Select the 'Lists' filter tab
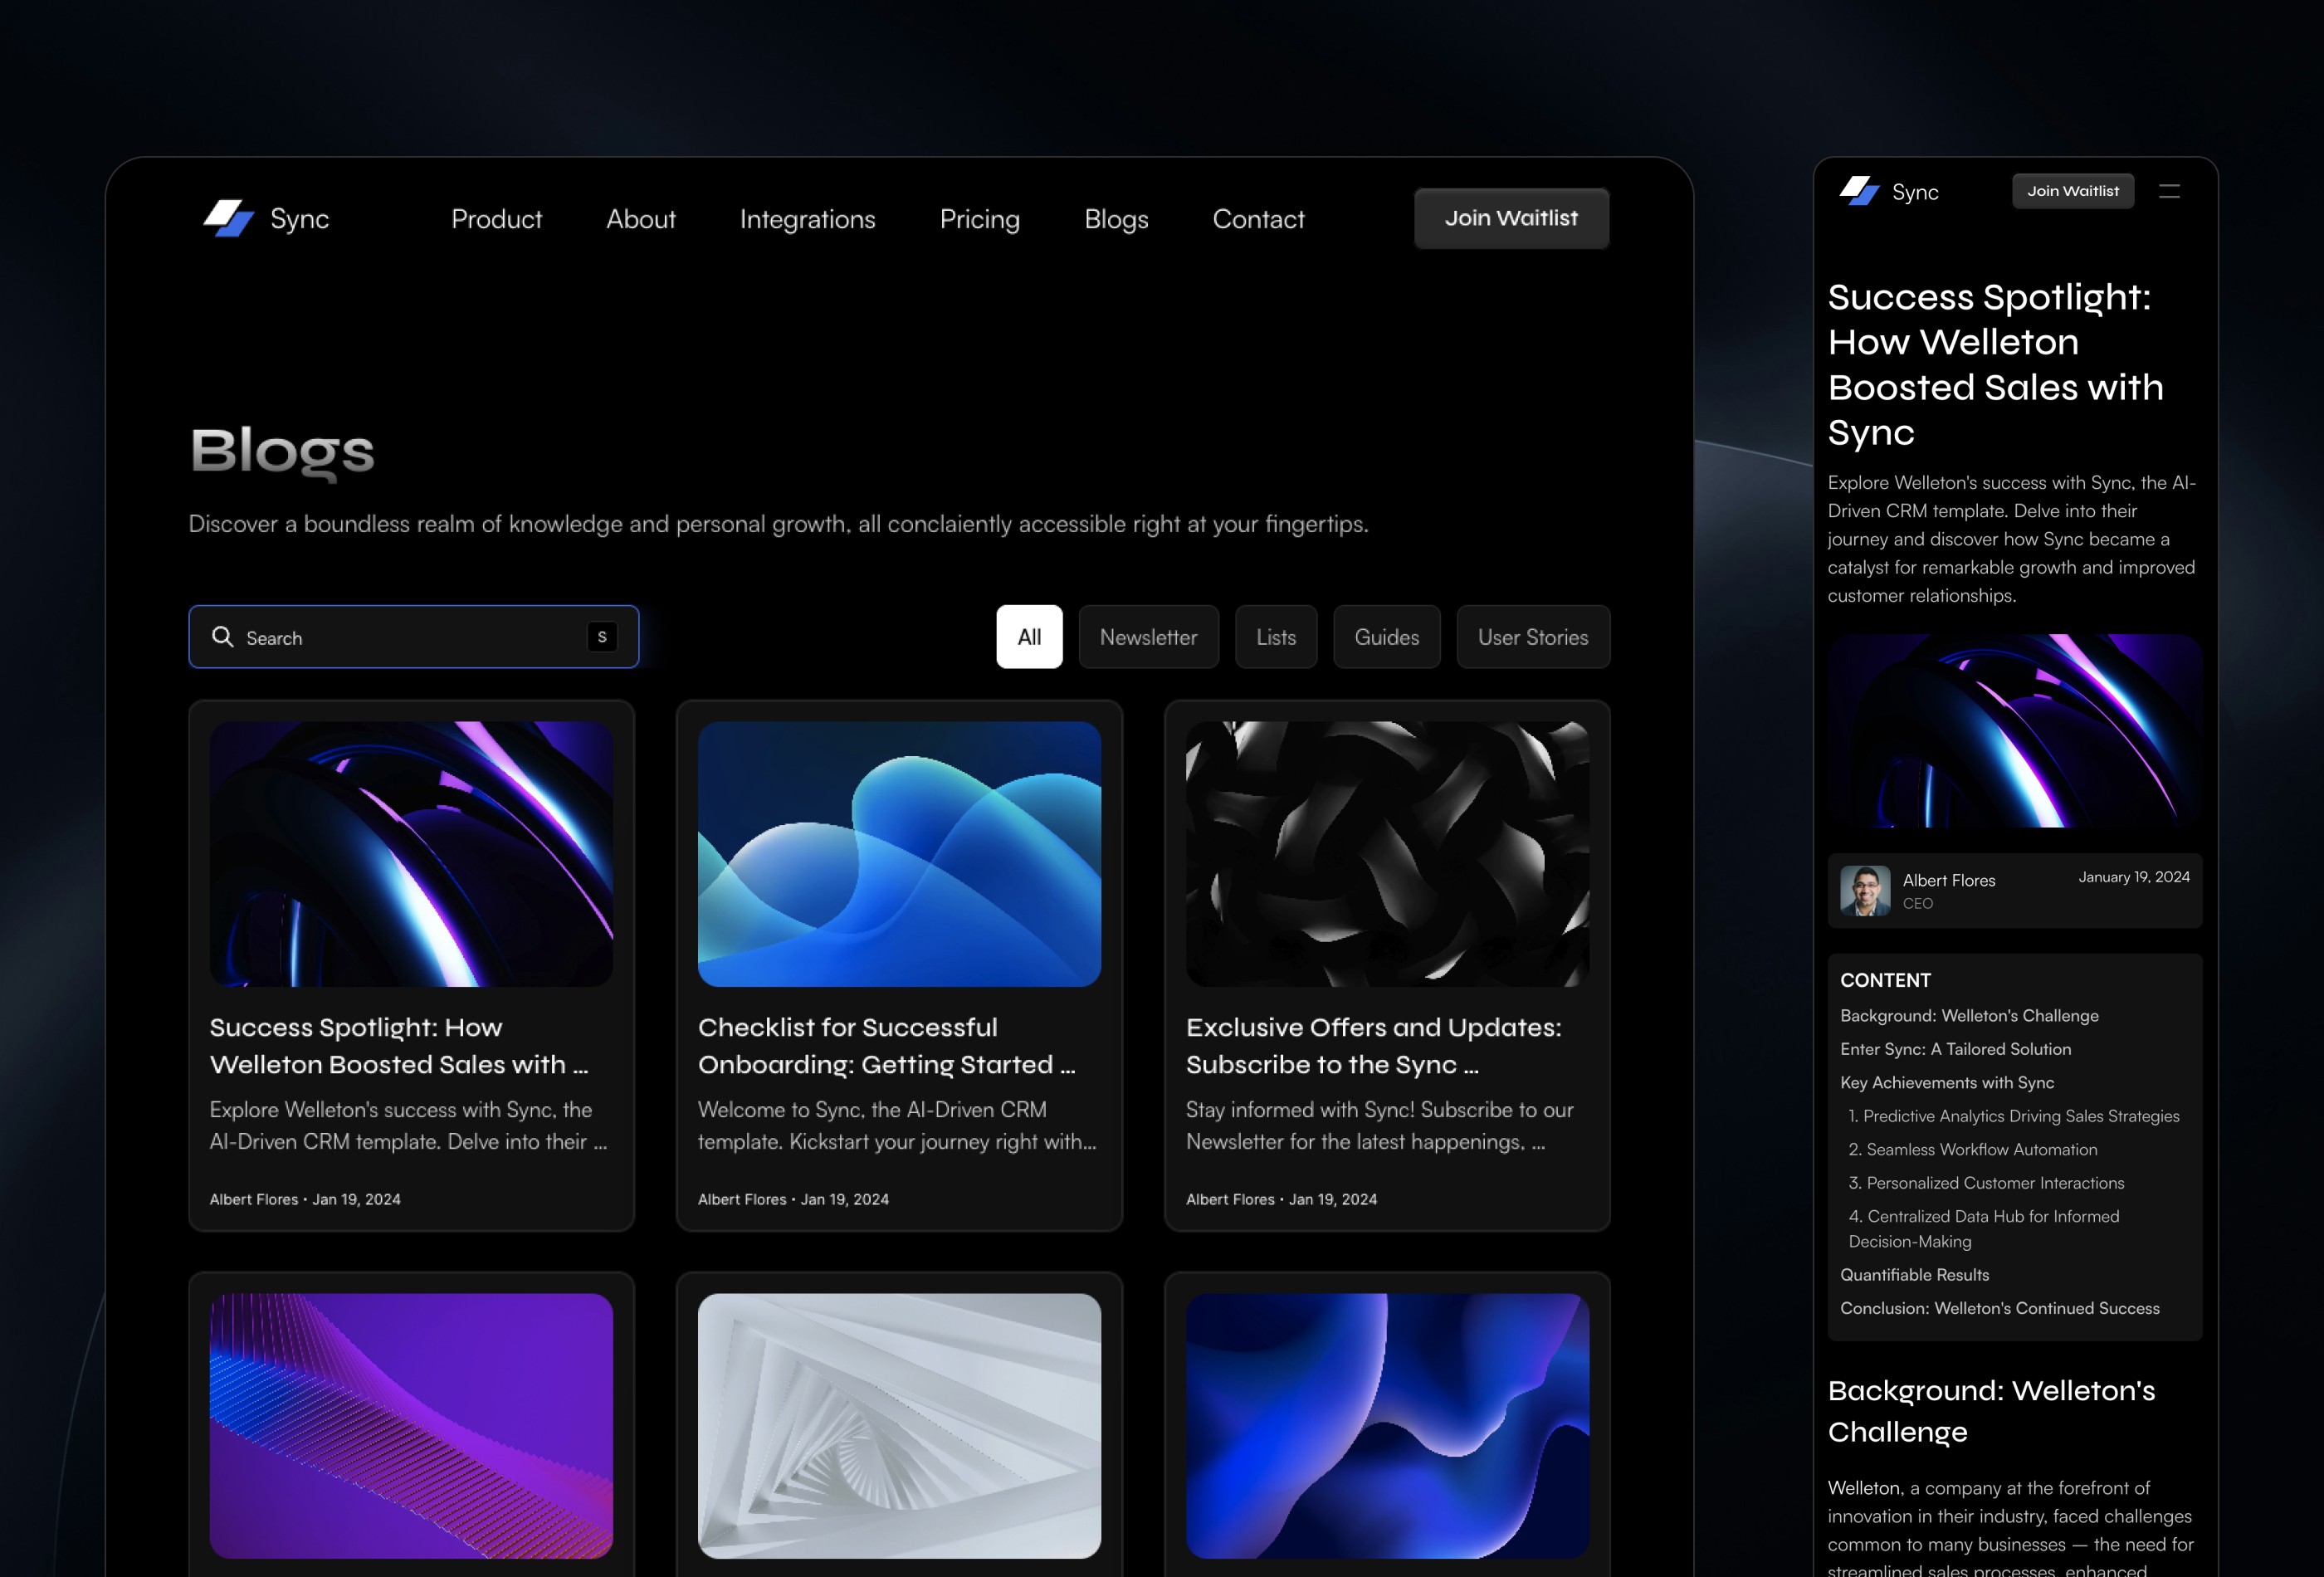The width and height of the screenshot is (2324, 1577). 1276,637
